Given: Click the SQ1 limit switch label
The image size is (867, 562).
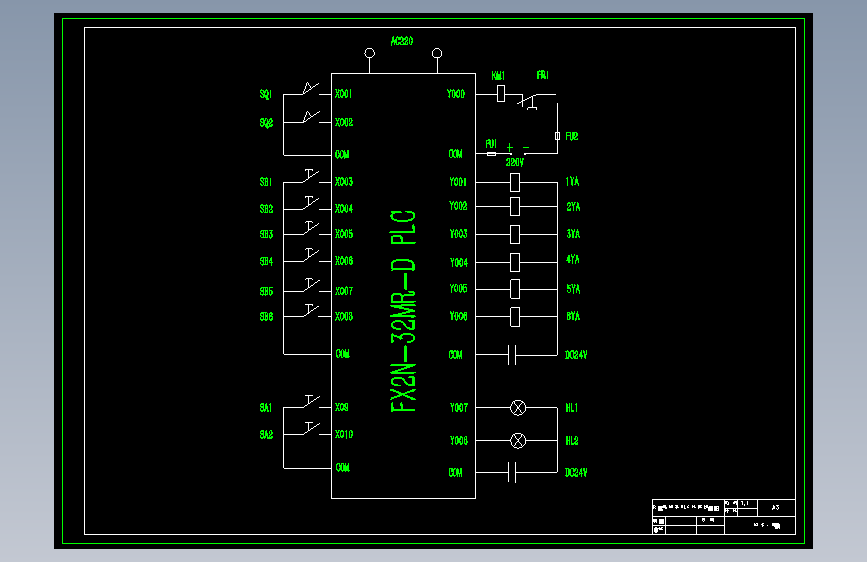Looking at the screenshot, I should (x=266, y=94).
